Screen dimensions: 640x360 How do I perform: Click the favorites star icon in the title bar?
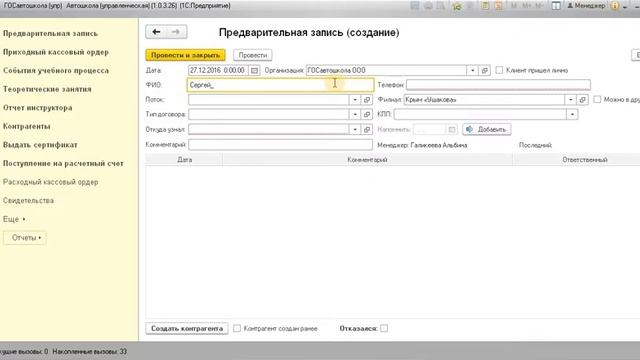[x=457, y=6]
